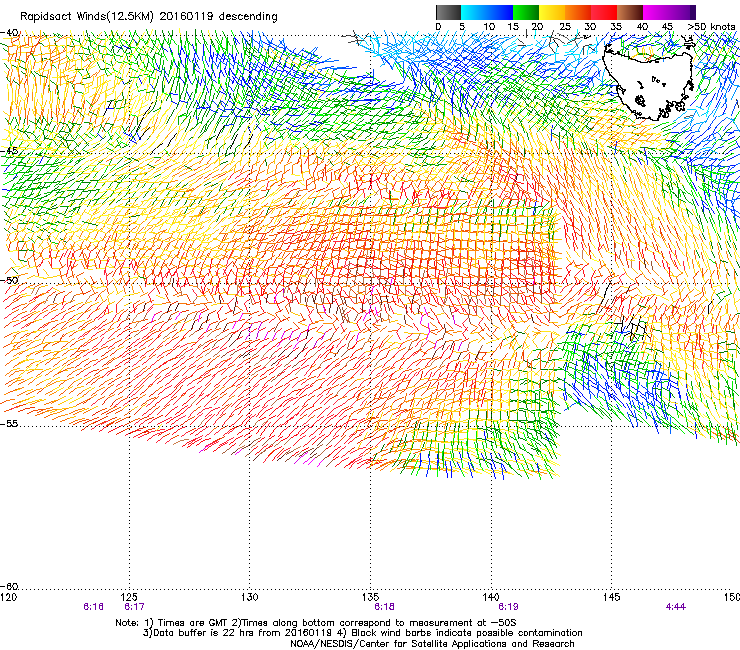Click the green 15-20 knots legend segment

click(x=526, y=12)
